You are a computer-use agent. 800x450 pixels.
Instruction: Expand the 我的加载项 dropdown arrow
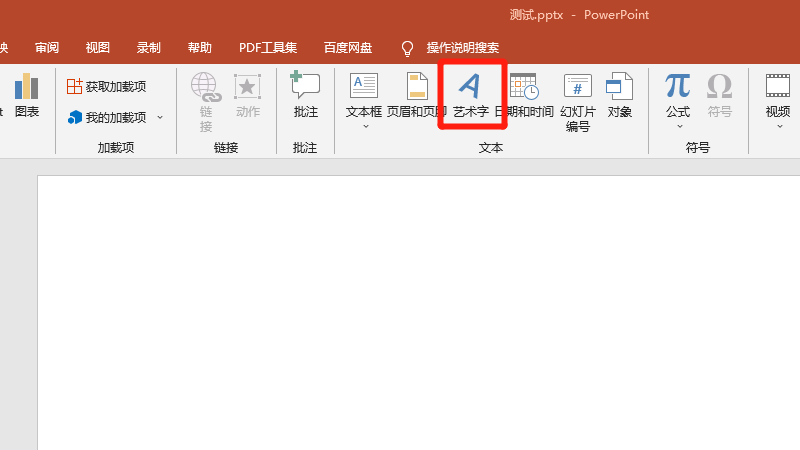point(160,117)
